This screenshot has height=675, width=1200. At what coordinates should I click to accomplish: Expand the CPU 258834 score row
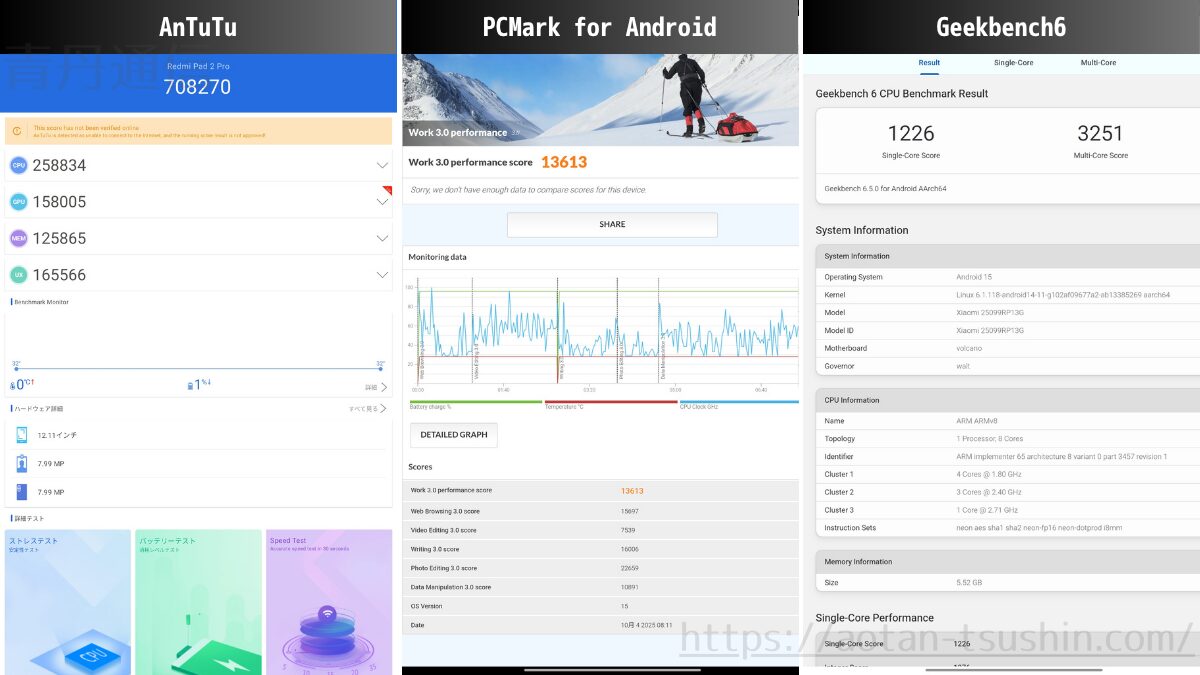tap(382, 165)
